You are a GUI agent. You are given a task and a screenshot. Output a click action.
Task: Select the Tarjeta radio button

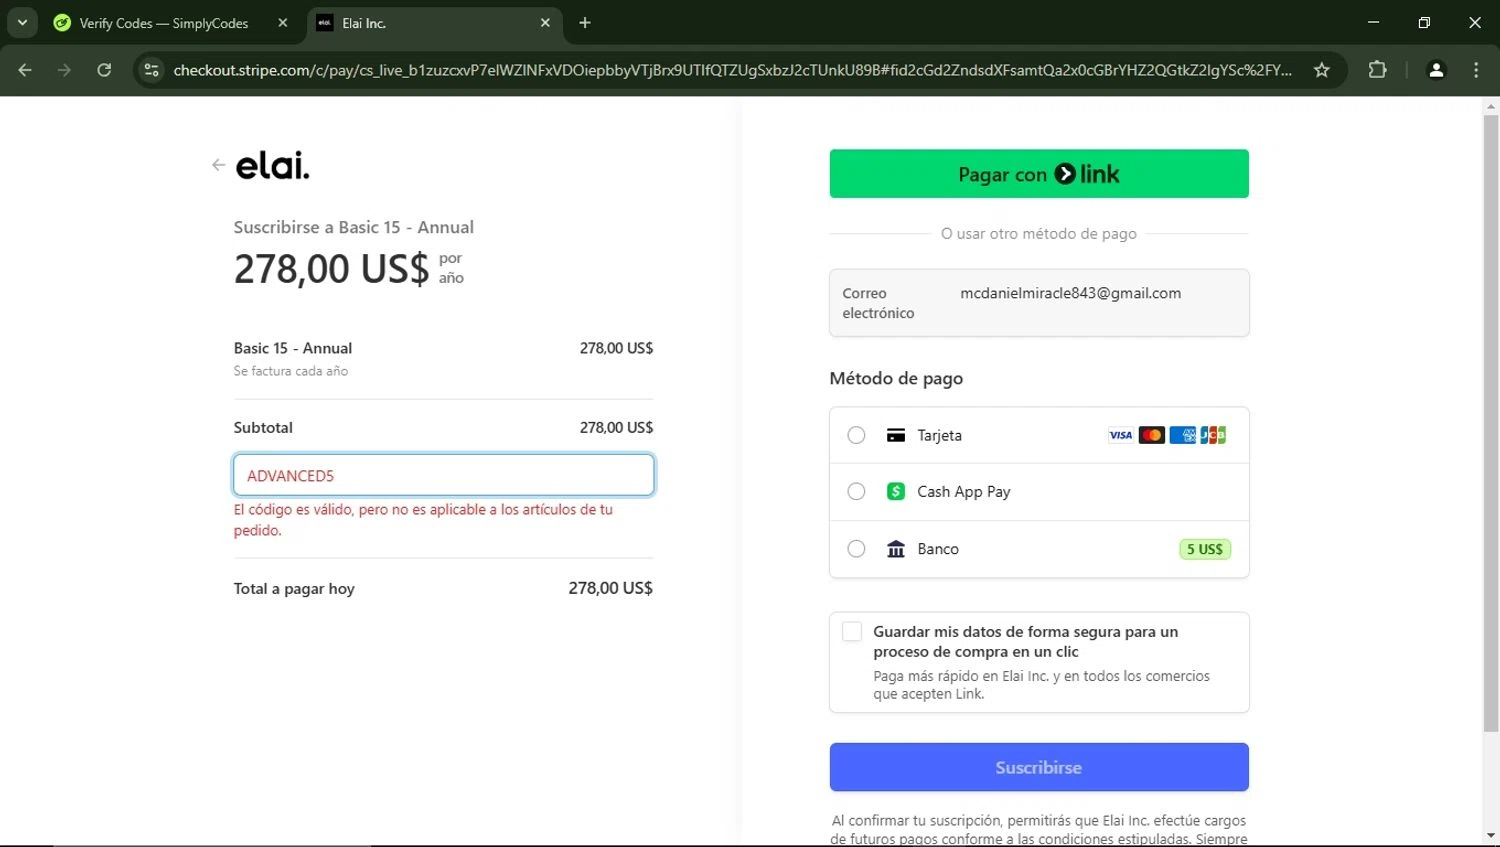(856, 435)
